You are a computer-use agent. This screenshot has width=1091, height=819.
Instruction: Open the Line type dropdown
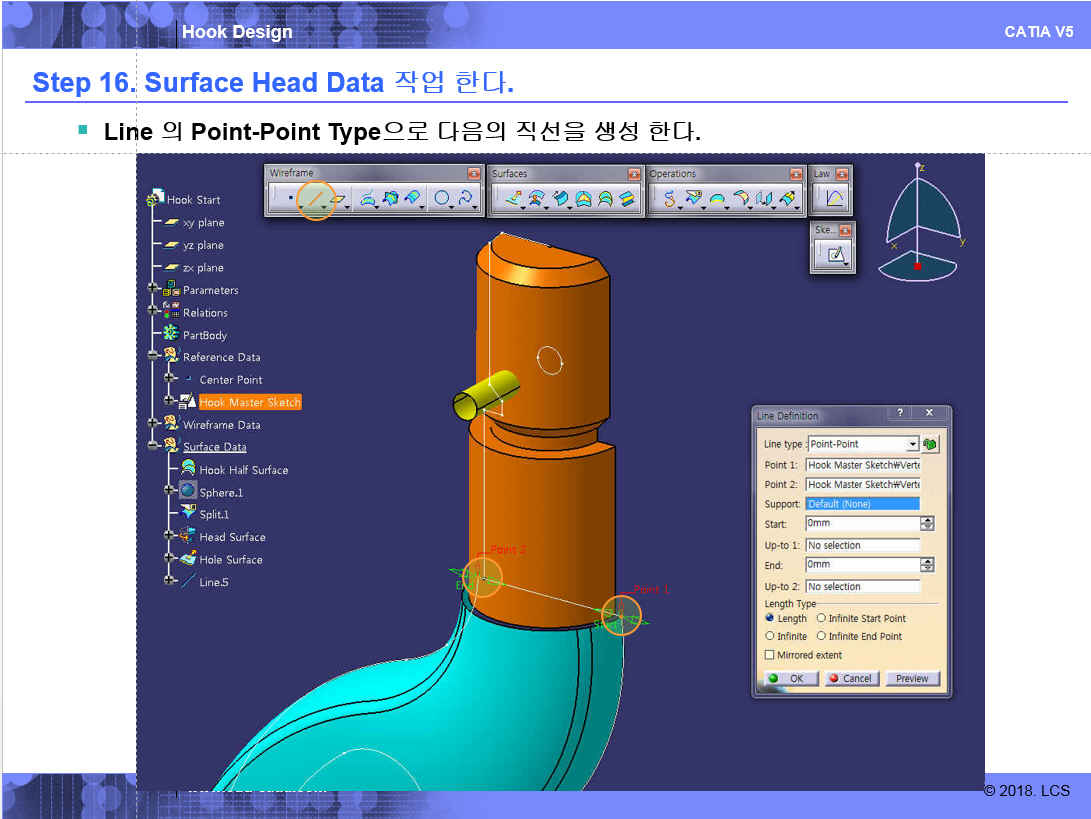click(912, 444)
